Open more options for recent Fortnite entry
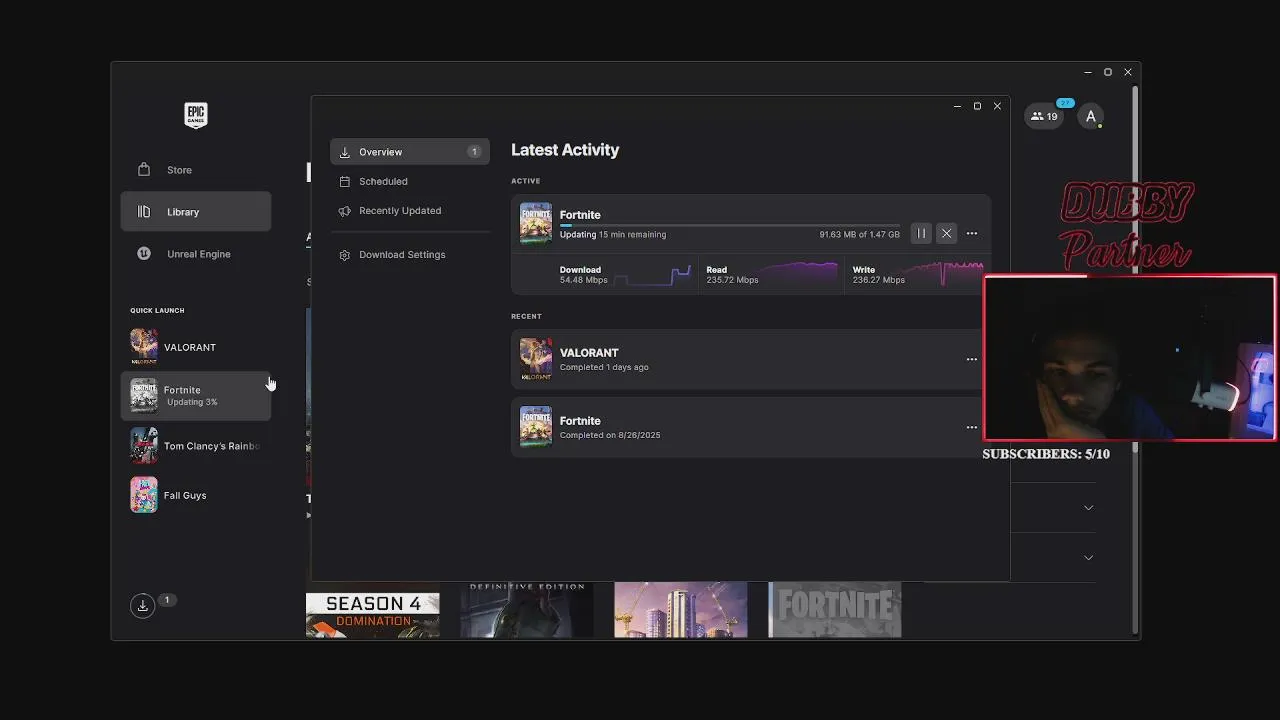The width and height of the screenshot is (1280, 720). tap(971, 427)
